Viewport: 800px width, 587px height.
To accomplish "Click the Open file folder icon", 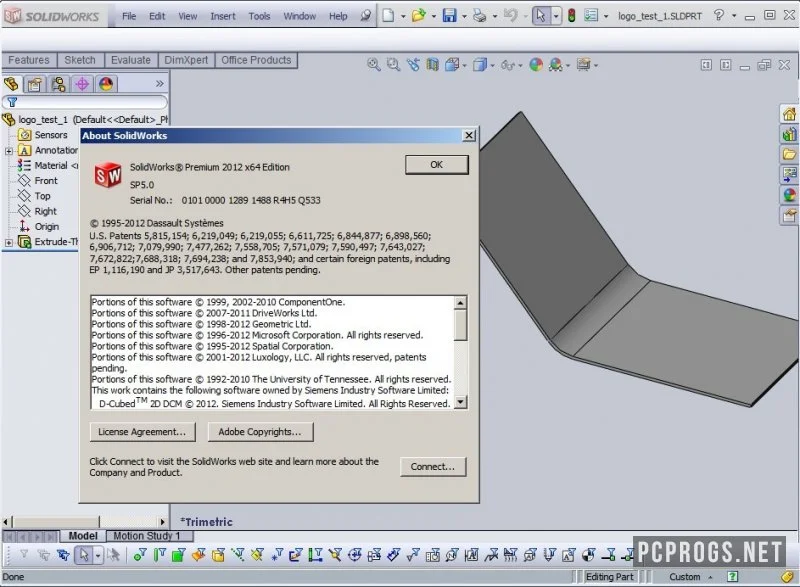I will click(418, 16).
